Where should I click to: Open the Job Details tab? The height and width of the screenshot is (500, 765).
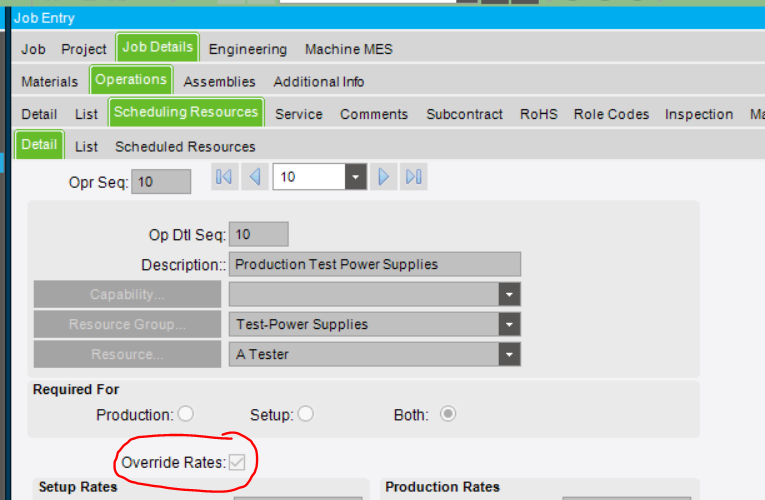(x=158, y=47)
